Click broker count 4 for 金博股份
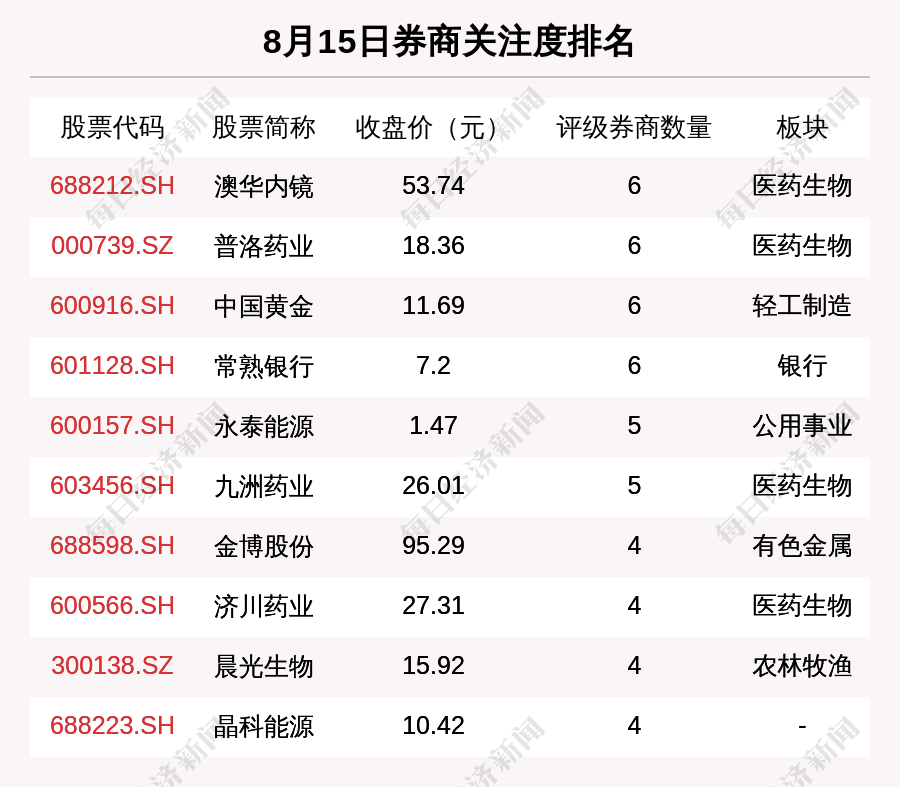Image resolution: width=900 pixels, height=787 pixels. pos(634,545)
